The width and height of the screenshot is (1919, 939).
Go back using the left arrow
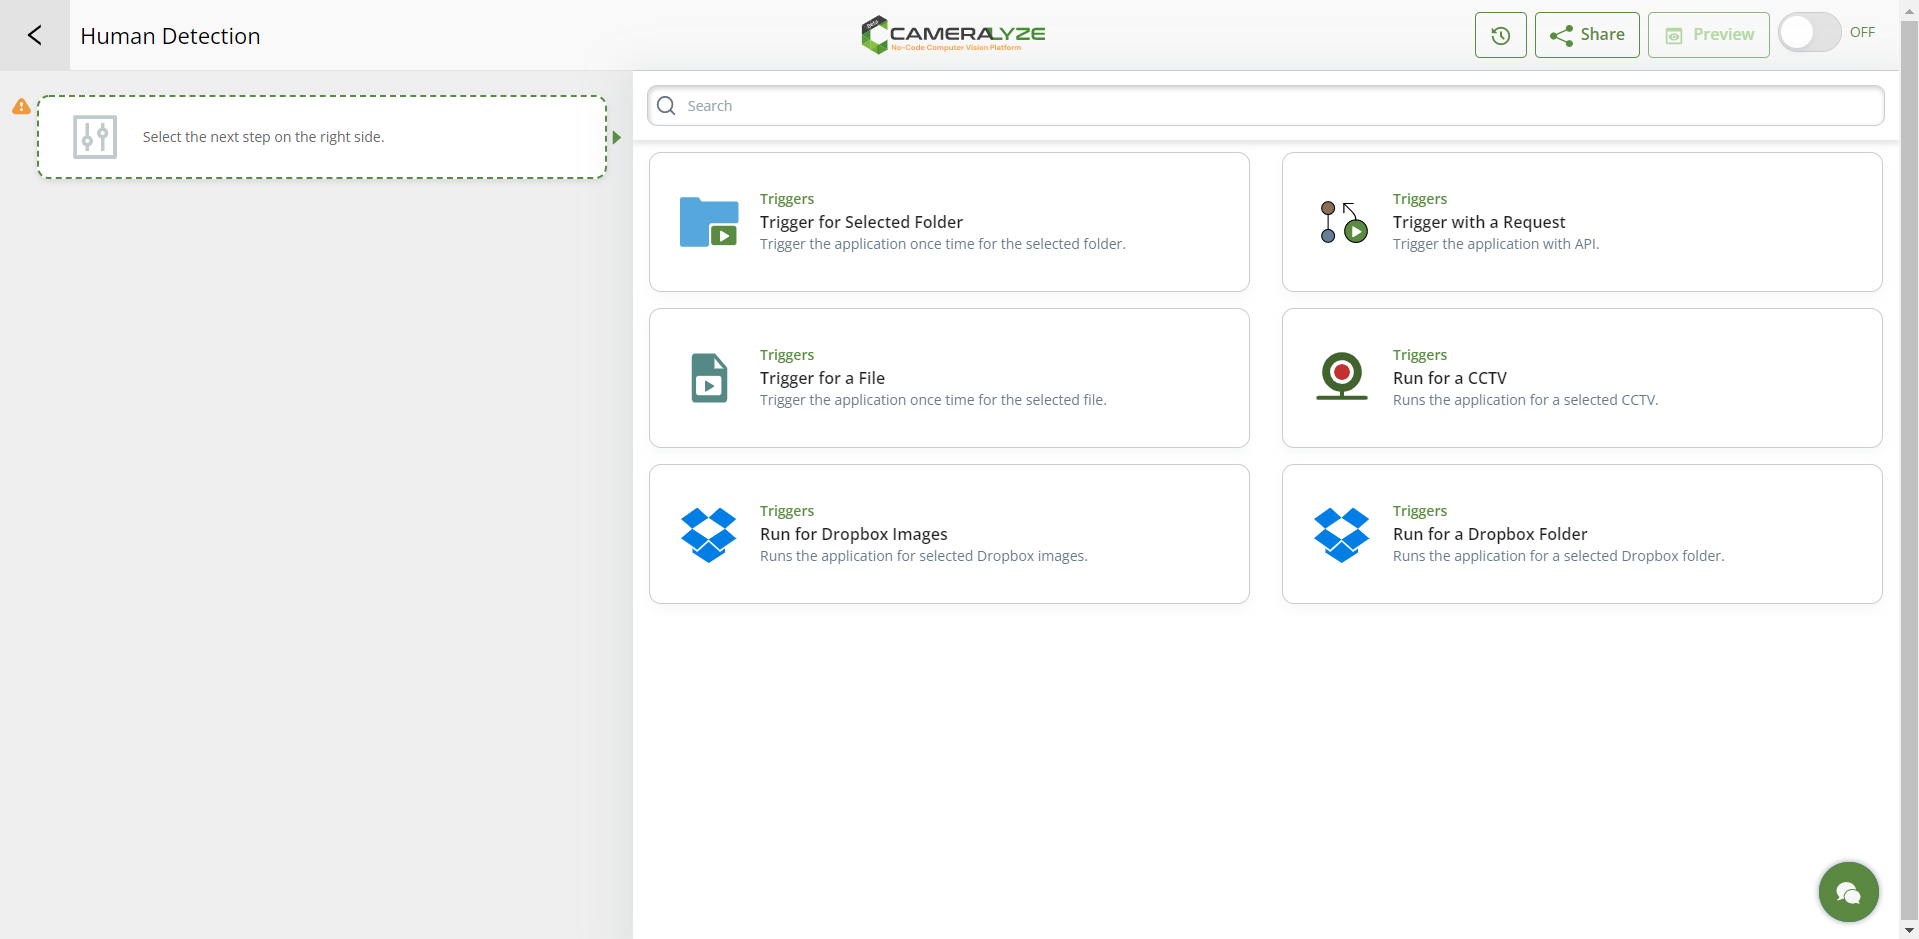[x=35, y=35]
